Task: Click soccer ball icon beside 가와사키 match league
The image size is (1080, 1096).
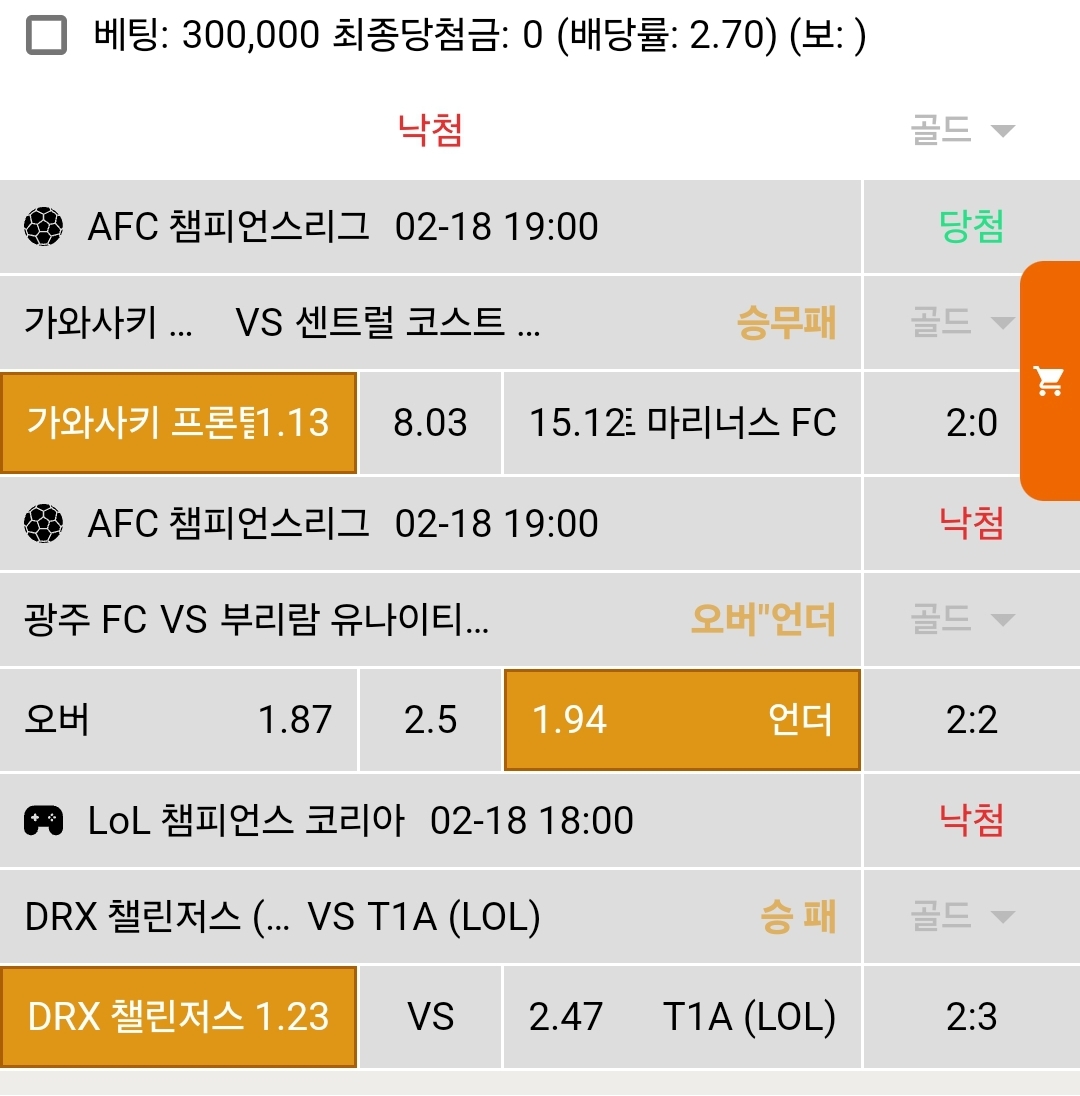Action: point(43,227)
